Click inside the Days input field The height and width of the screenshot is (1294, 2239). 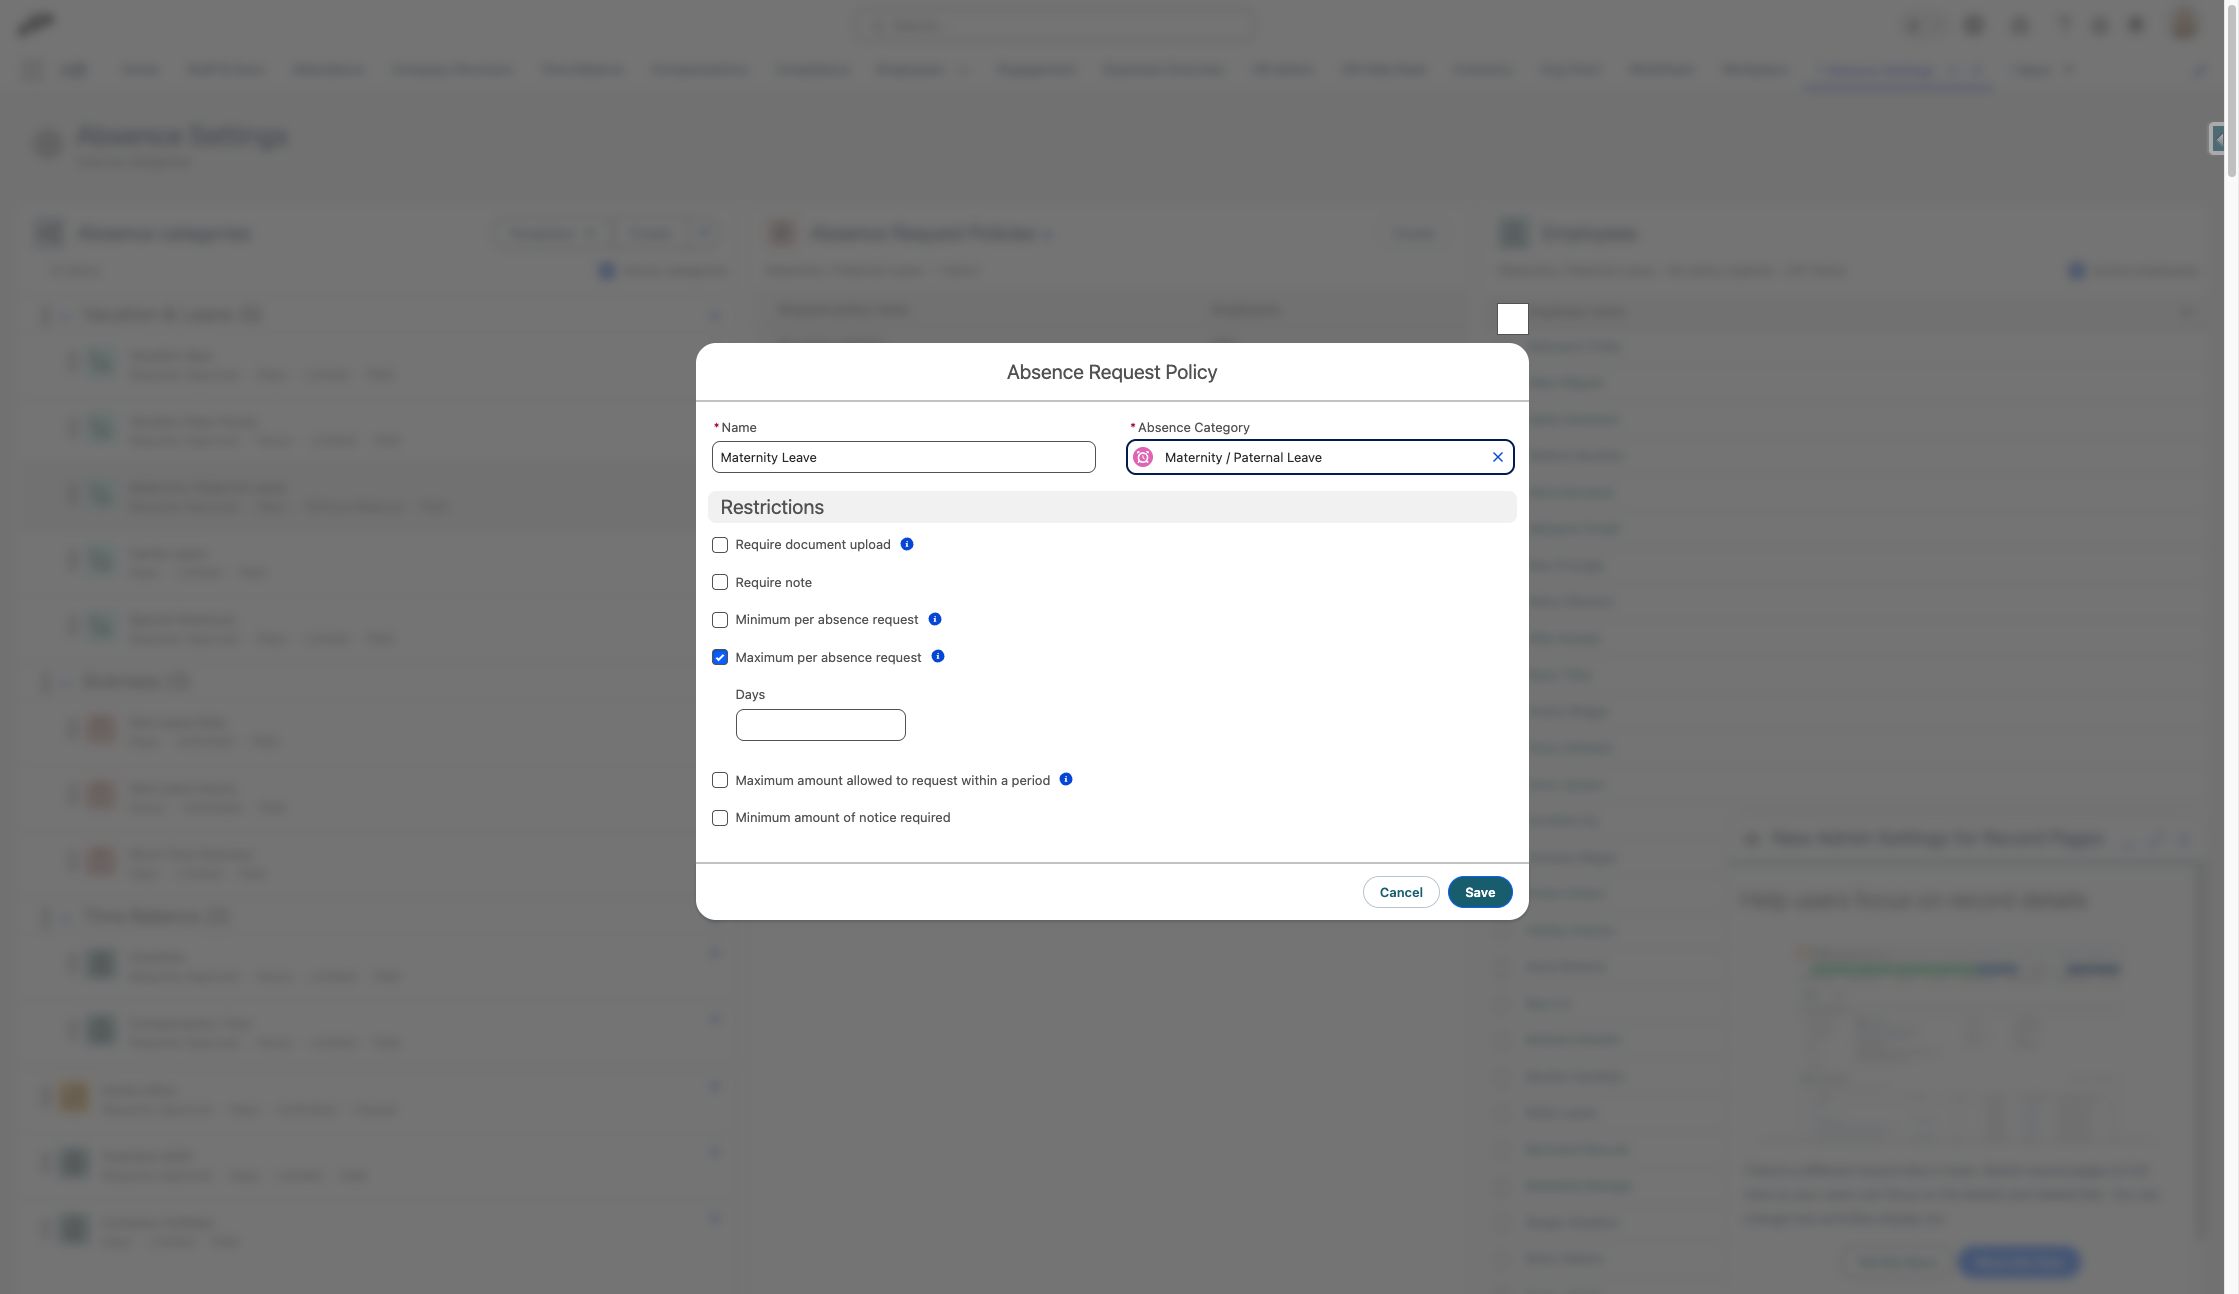coord(820,724)
